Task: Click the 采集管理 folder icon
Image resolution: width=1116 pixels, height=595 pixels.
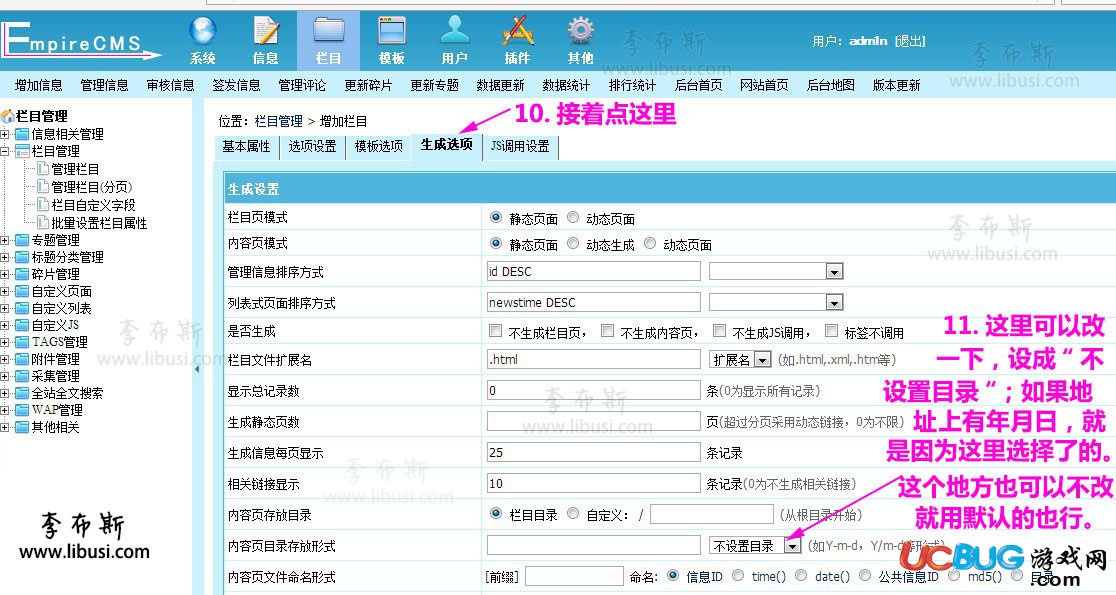Action: (22, 376)
